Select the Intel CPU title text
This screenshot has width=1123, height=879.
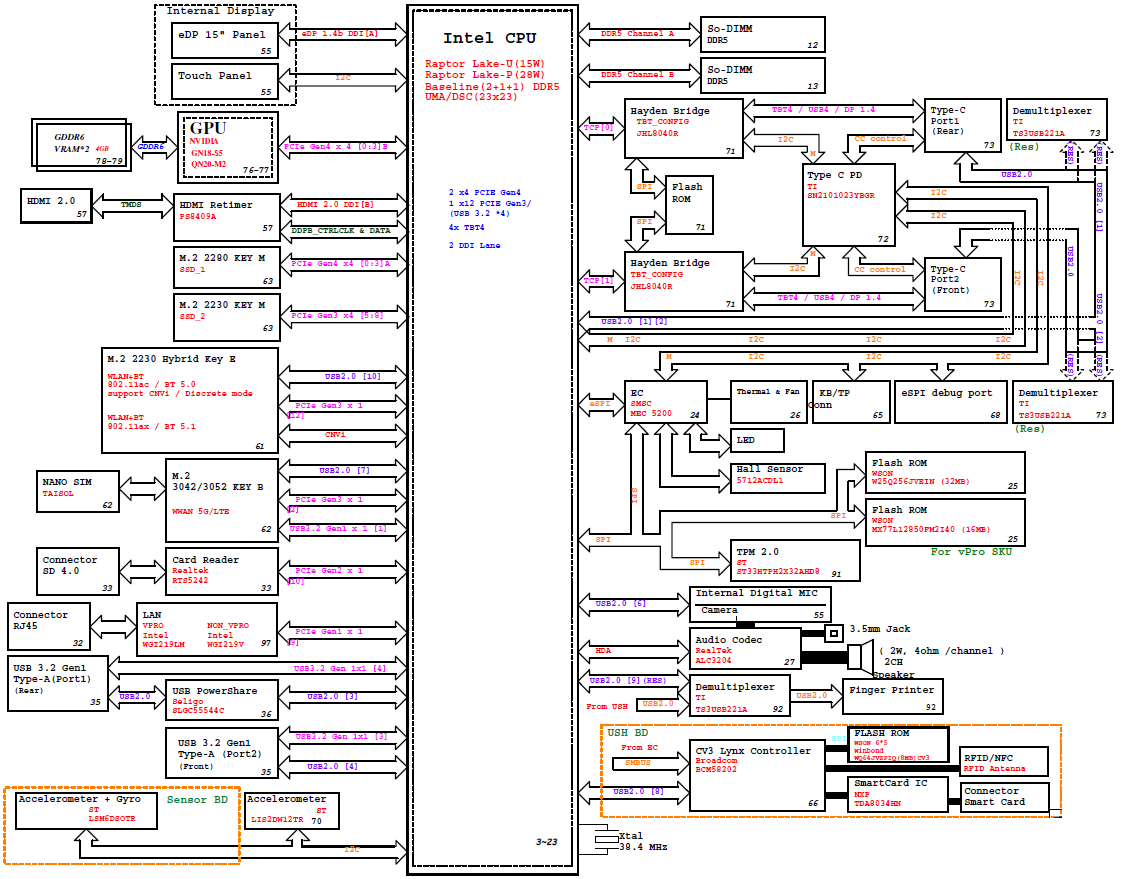490,38
